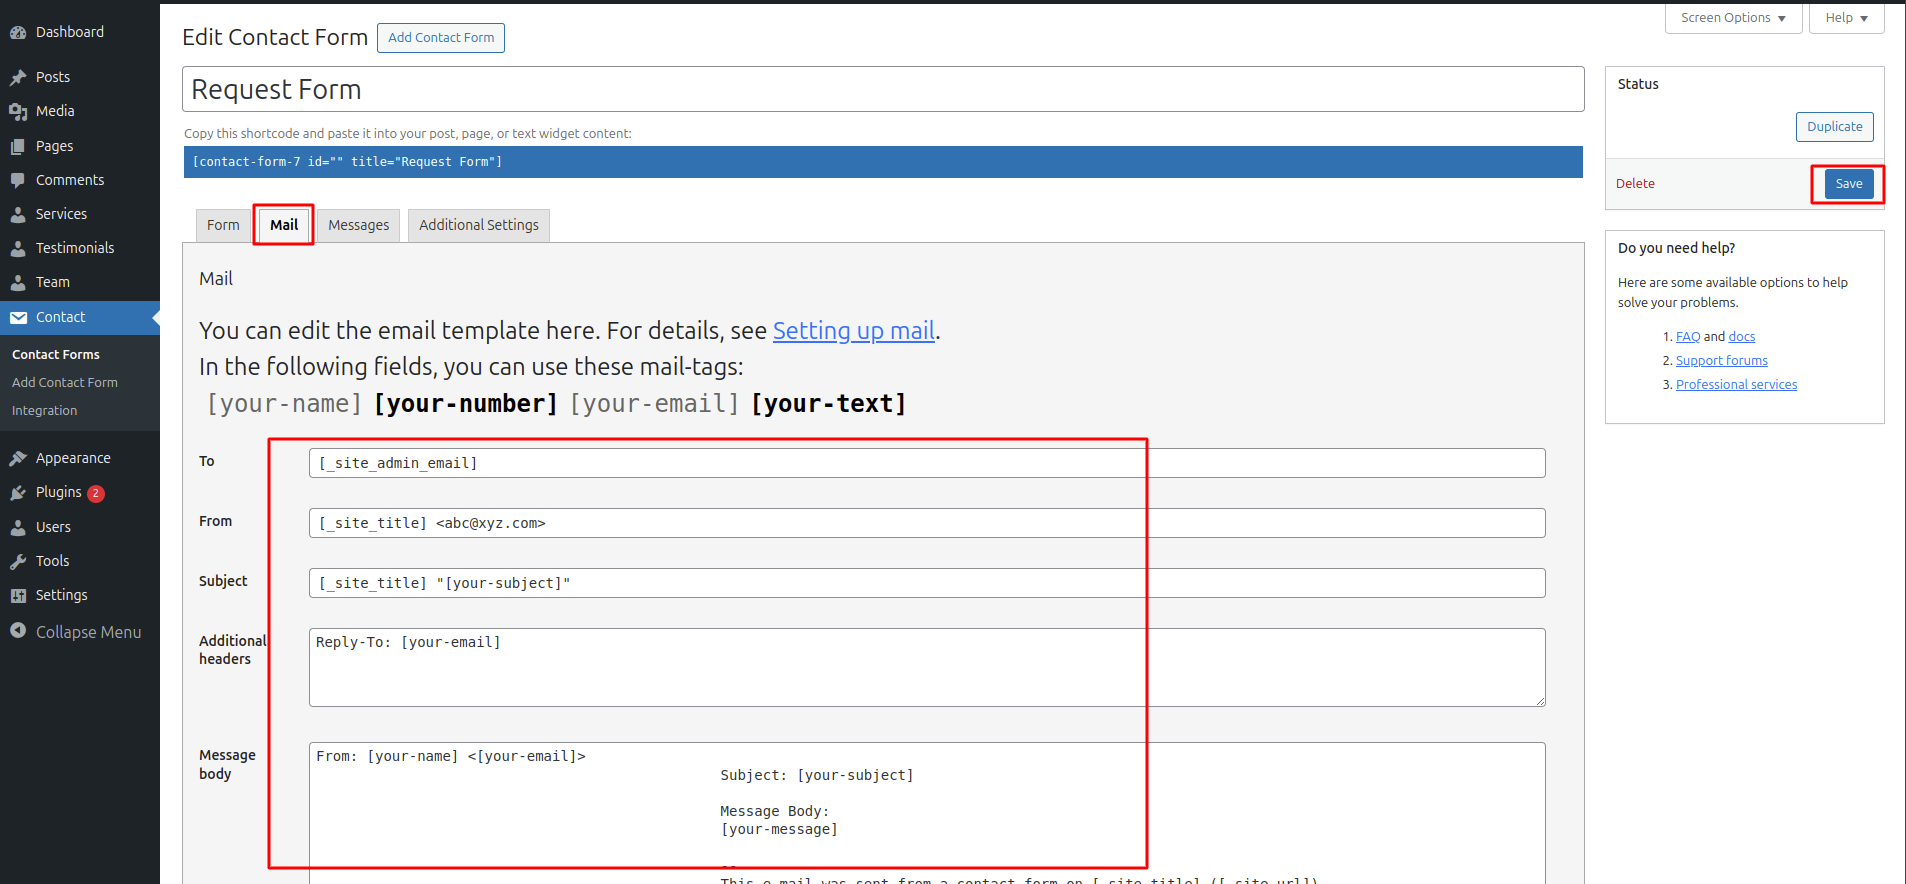
Task: Select the Mail tab
Action: (284, 225)
